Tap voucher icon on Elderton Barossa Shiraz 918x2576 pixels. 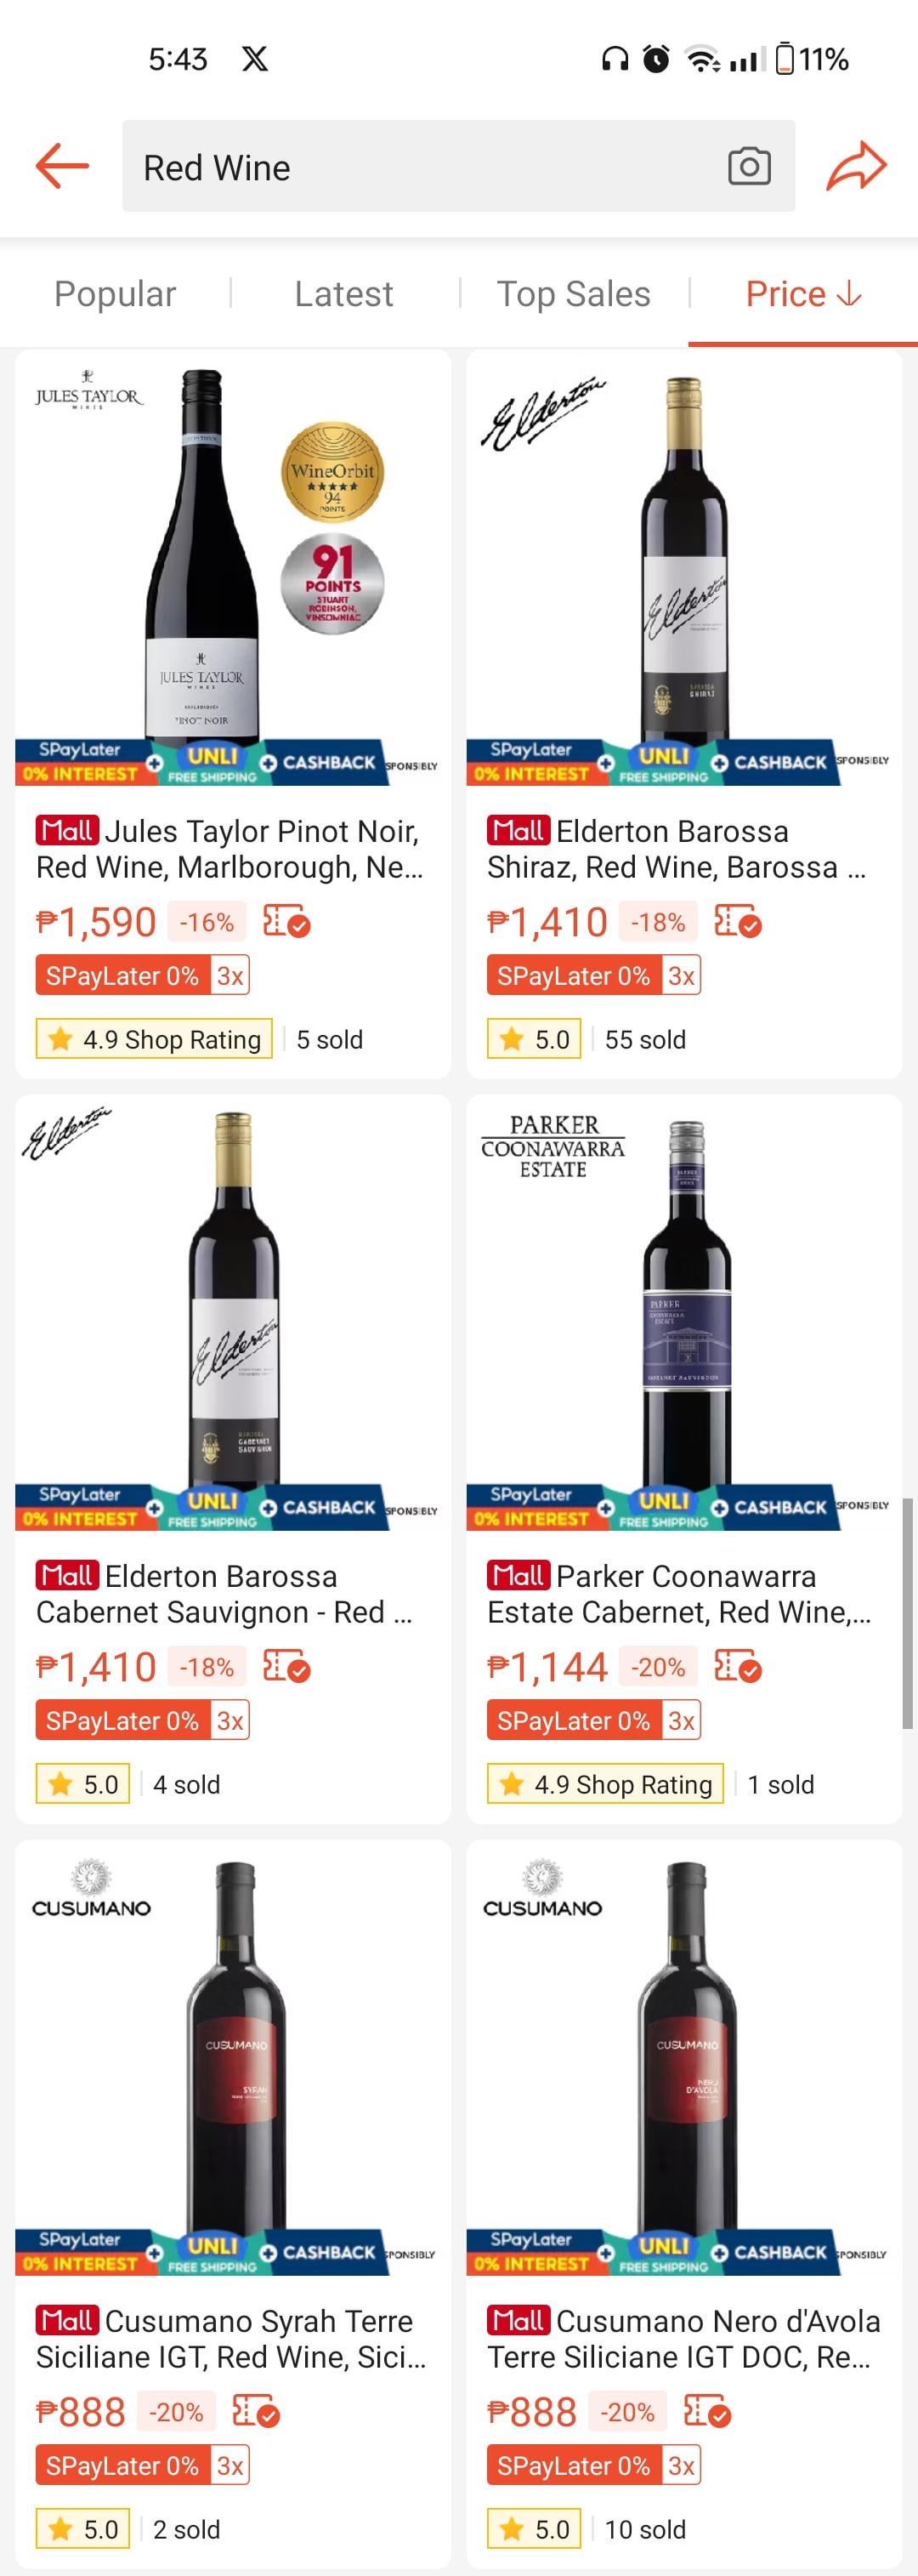[x=738, y=922]
